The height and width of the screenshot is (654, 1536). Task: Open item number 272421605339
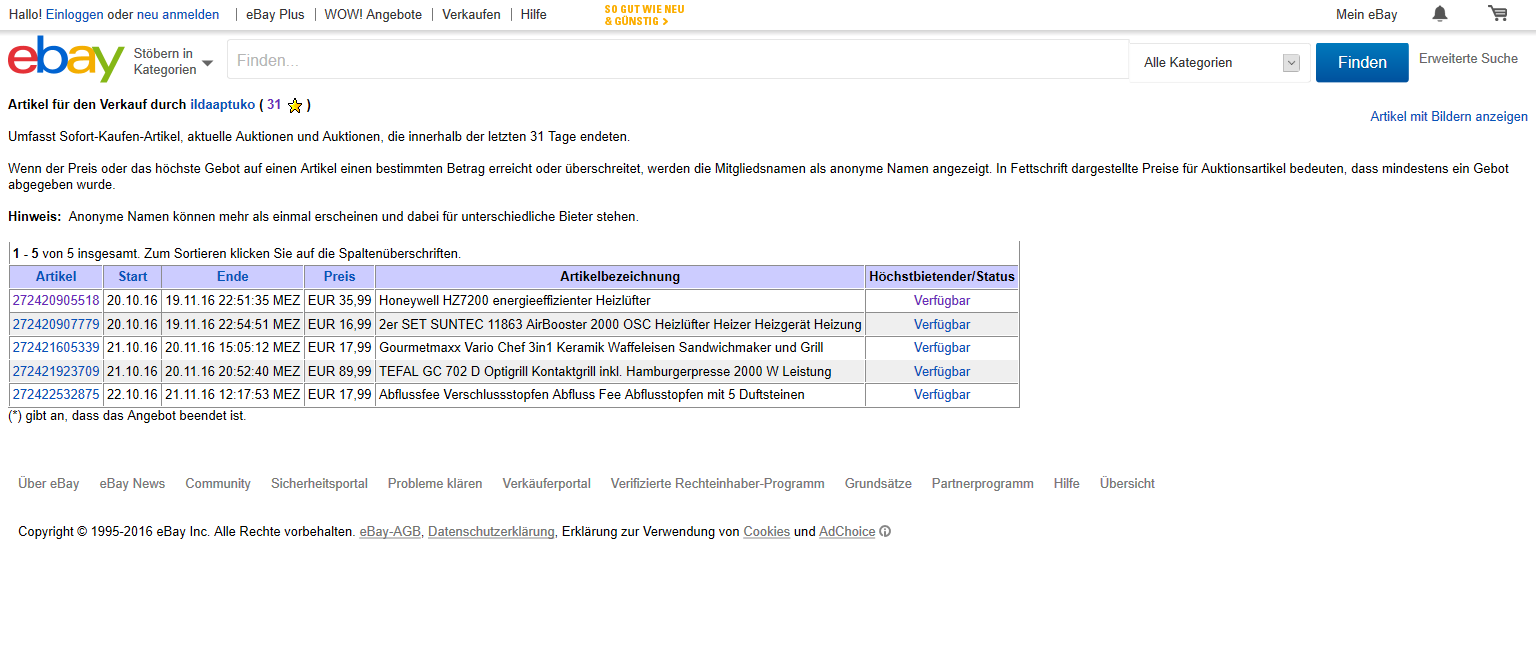pyautogui.click(x=56, y=348)
